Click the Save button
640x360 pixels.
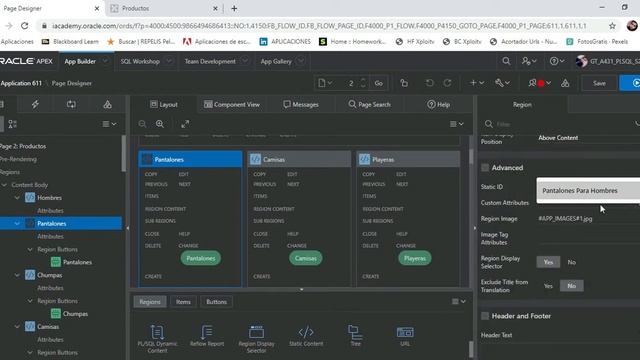click(599, 83)
